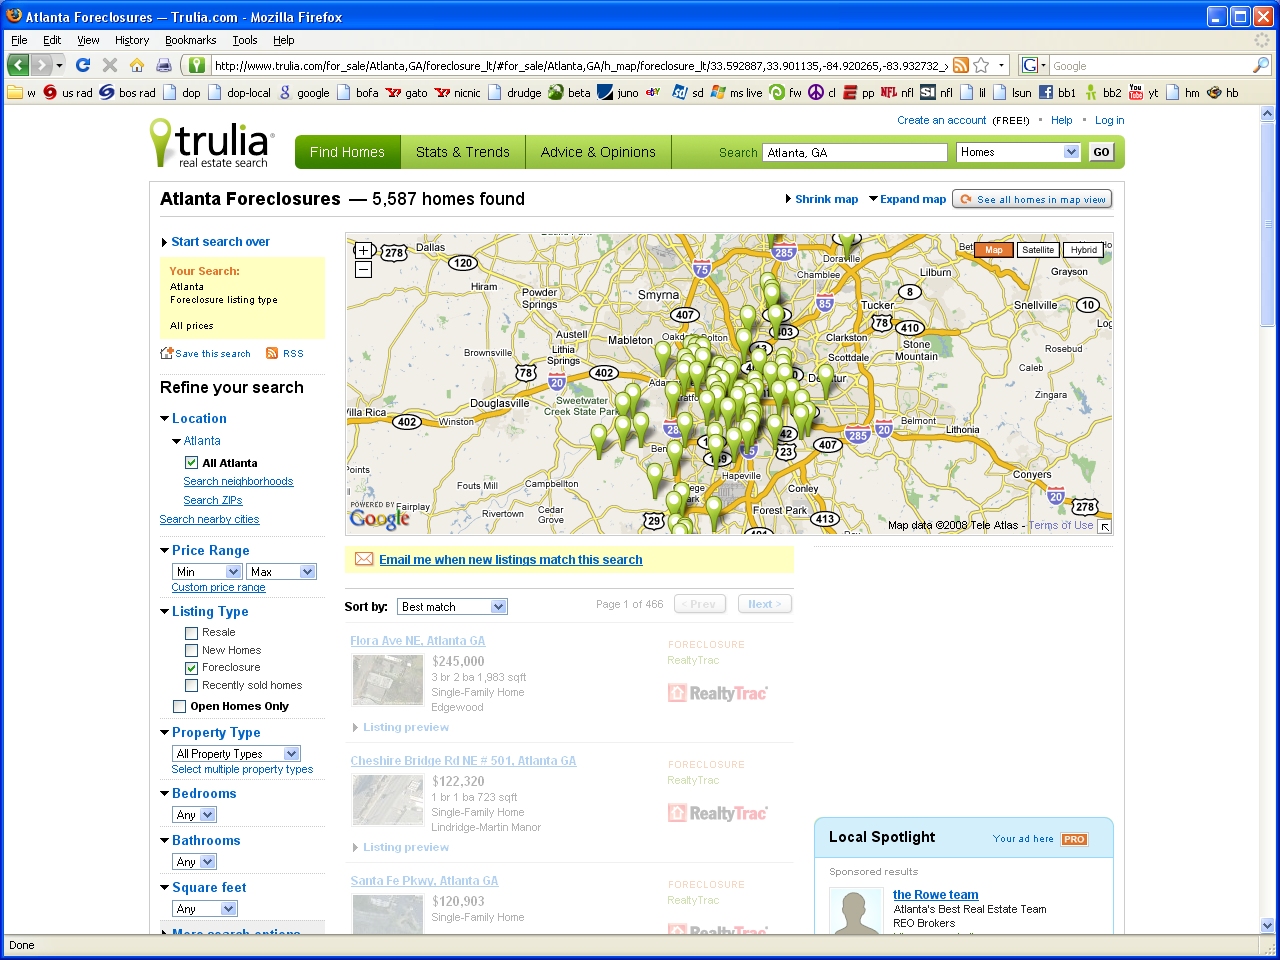Click the Atlanta, GA search field
The width and height of the screenshot is (1280, 960).
tap(855, 152)
